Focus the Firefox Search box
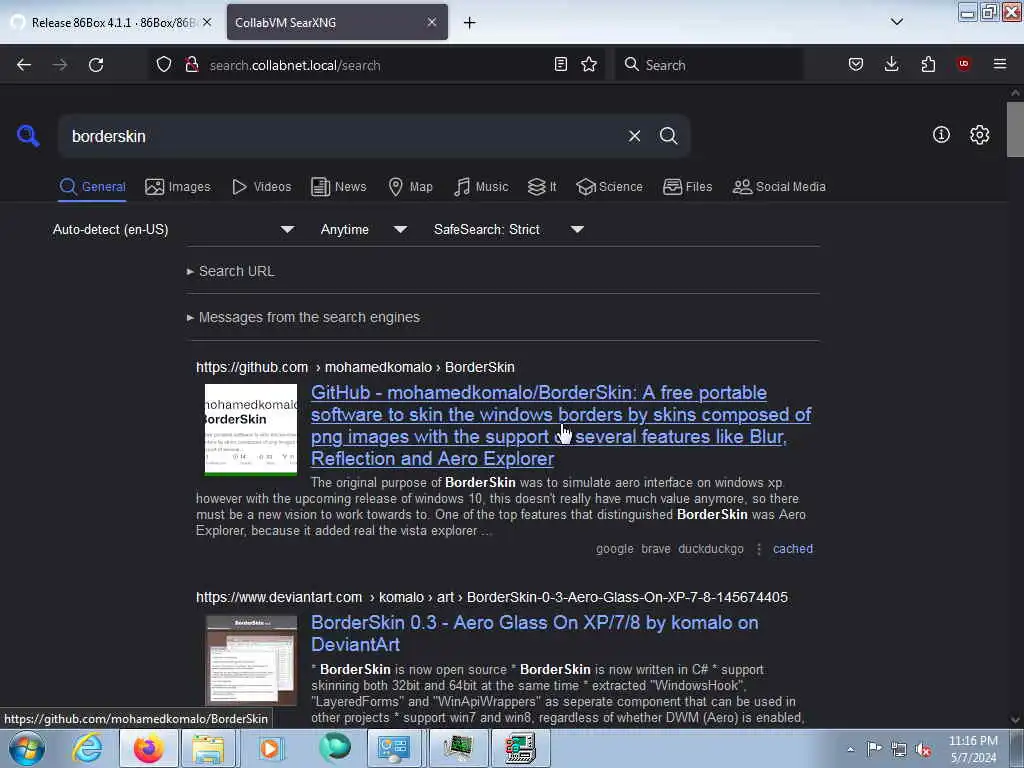Viewport: 1024px width, 768px height. [709, 65]
